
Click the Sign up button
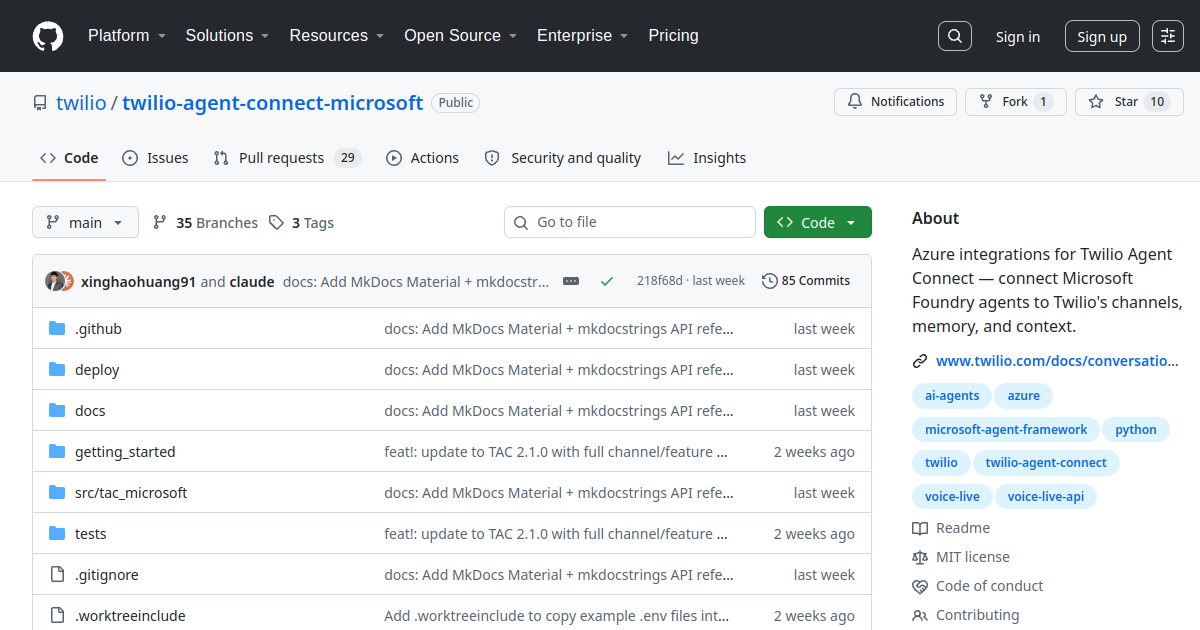(1102, 37)
